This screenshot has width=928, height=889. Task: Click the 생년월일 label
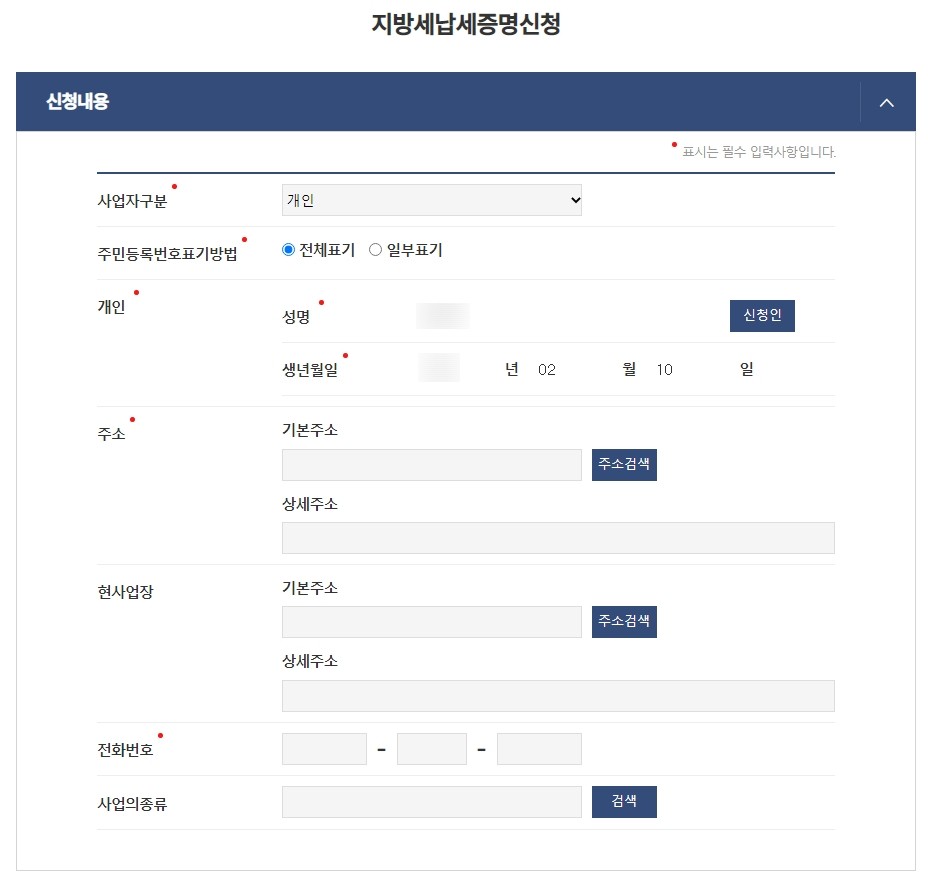tap(310, 370)
